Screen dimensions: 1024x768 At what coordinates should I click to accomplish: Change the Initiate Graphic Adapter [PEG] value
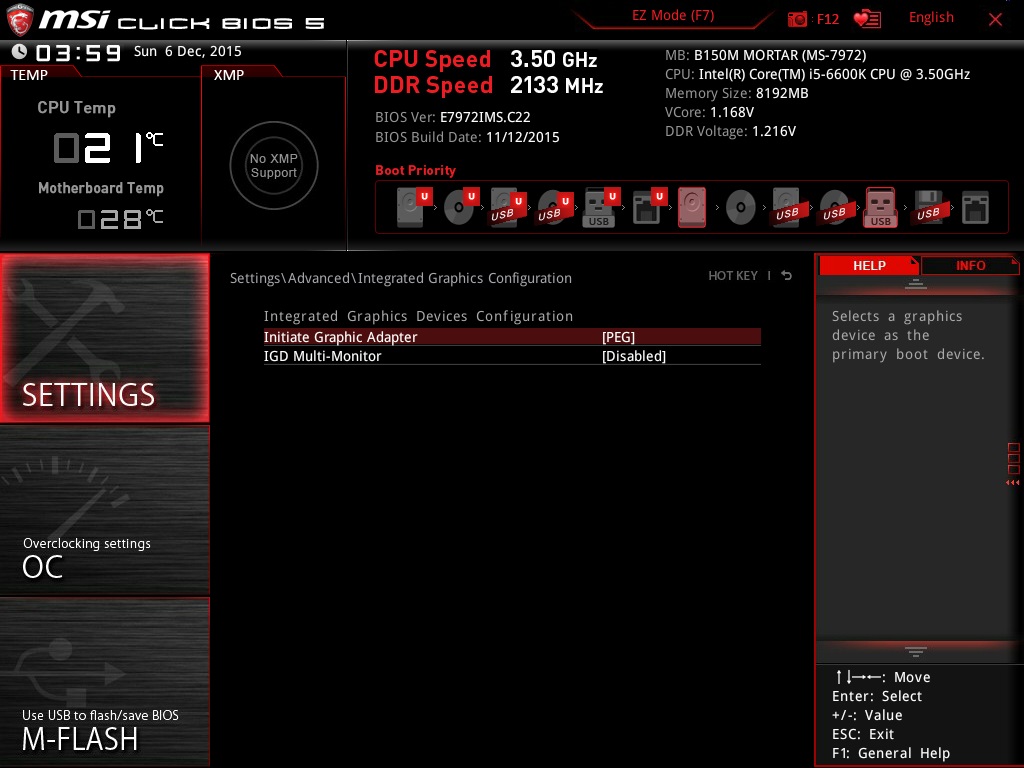tap(618, 337)
